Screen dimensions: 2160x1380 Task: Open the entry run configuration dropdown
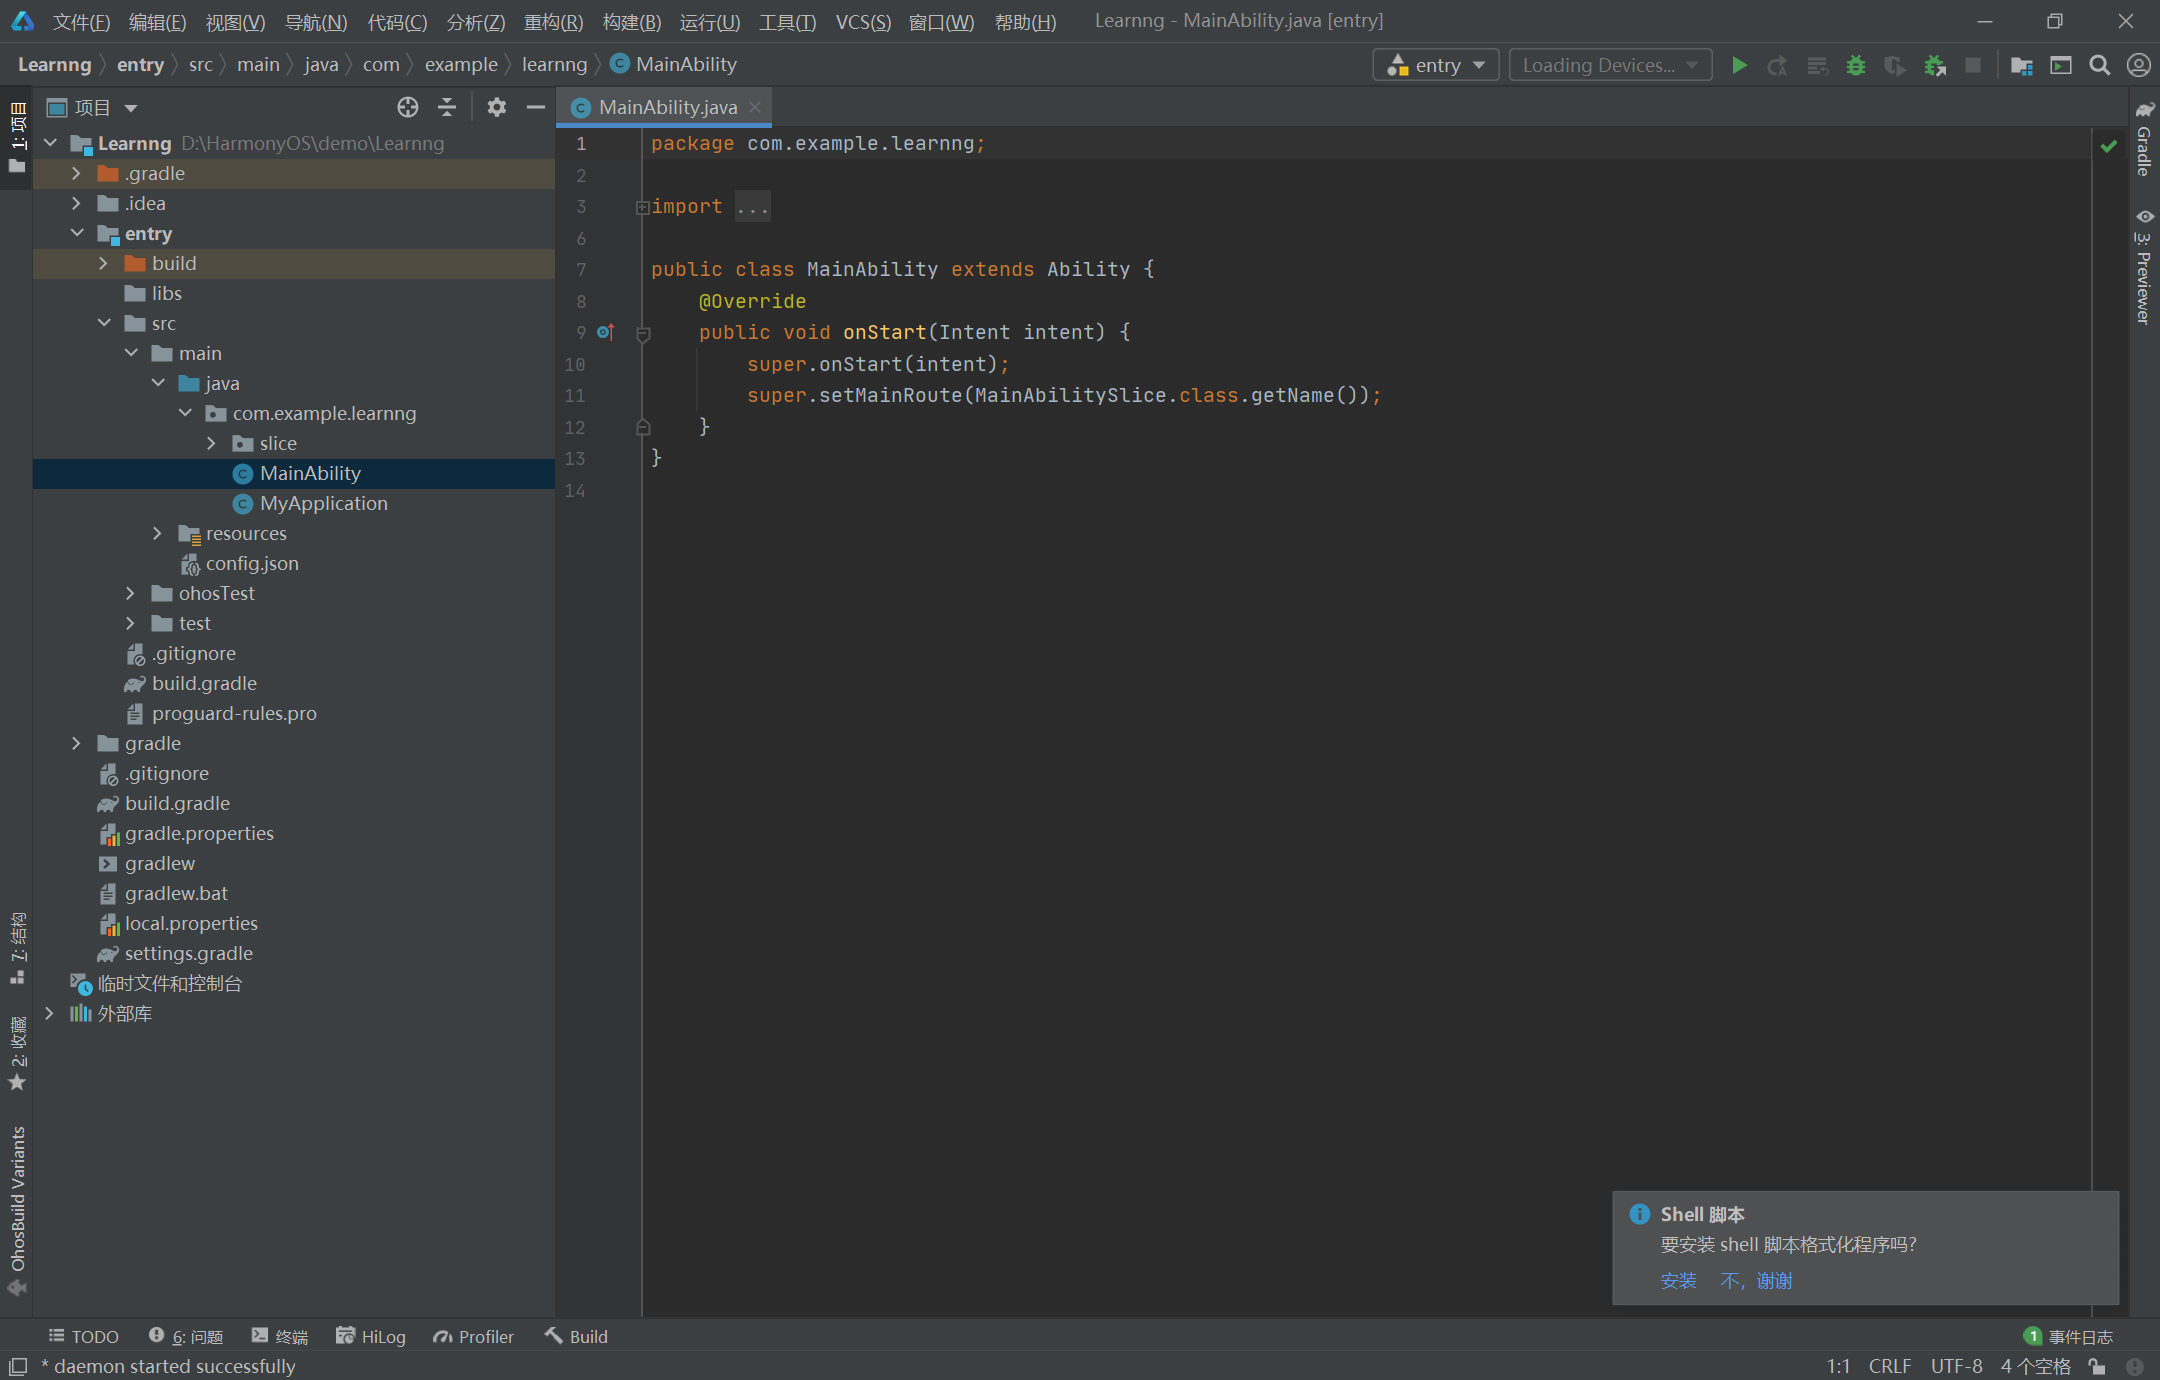point(1436,65)
